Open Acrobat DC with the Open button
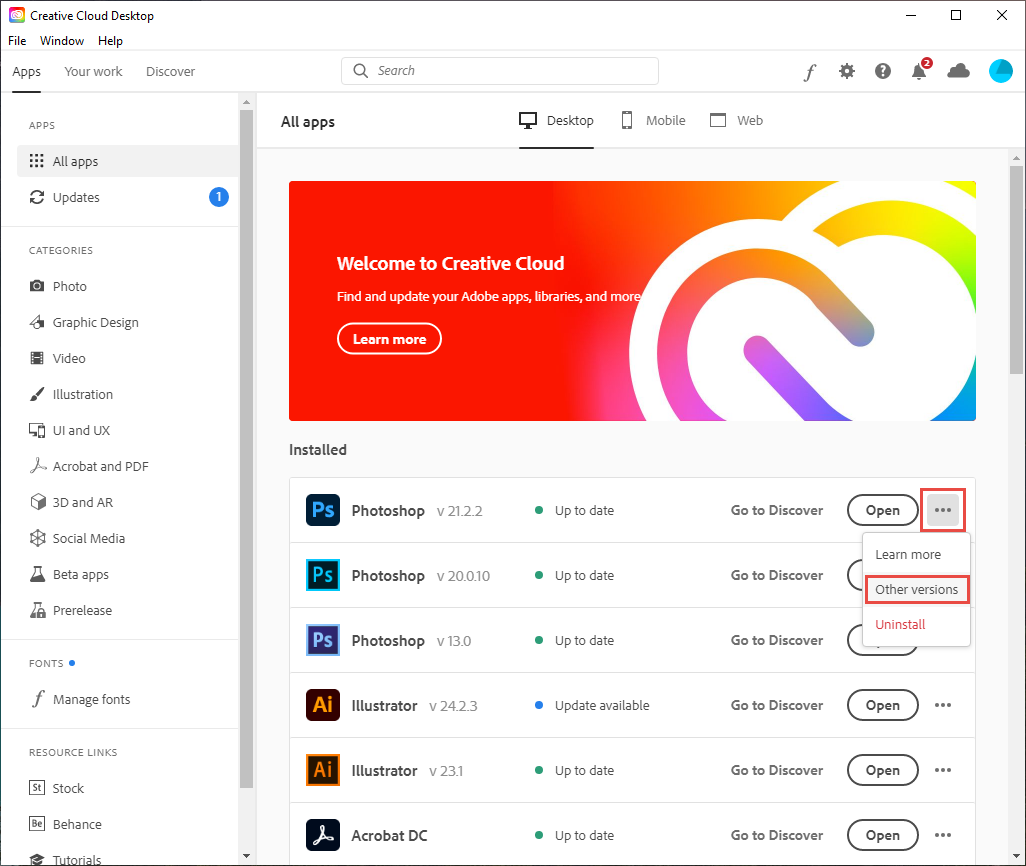Image resolution: width=1026 pixels, height=866 pixels. pyautogui.click(x=882, y=835)
